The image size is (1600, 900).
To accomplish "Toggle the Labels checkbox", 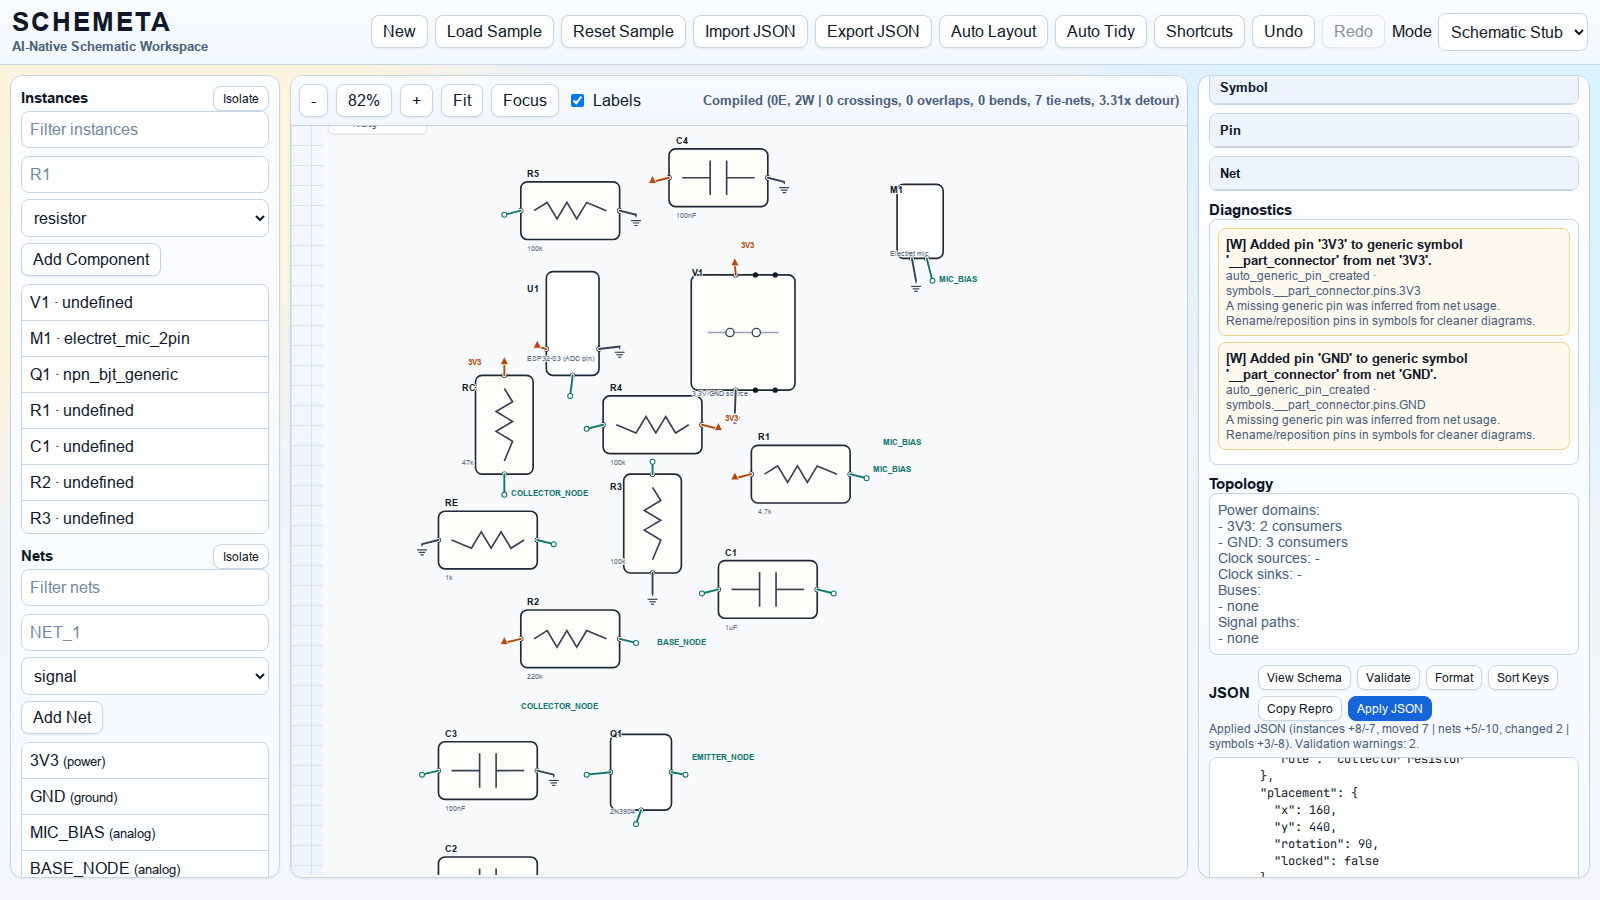I will click(x=578, y=100).
